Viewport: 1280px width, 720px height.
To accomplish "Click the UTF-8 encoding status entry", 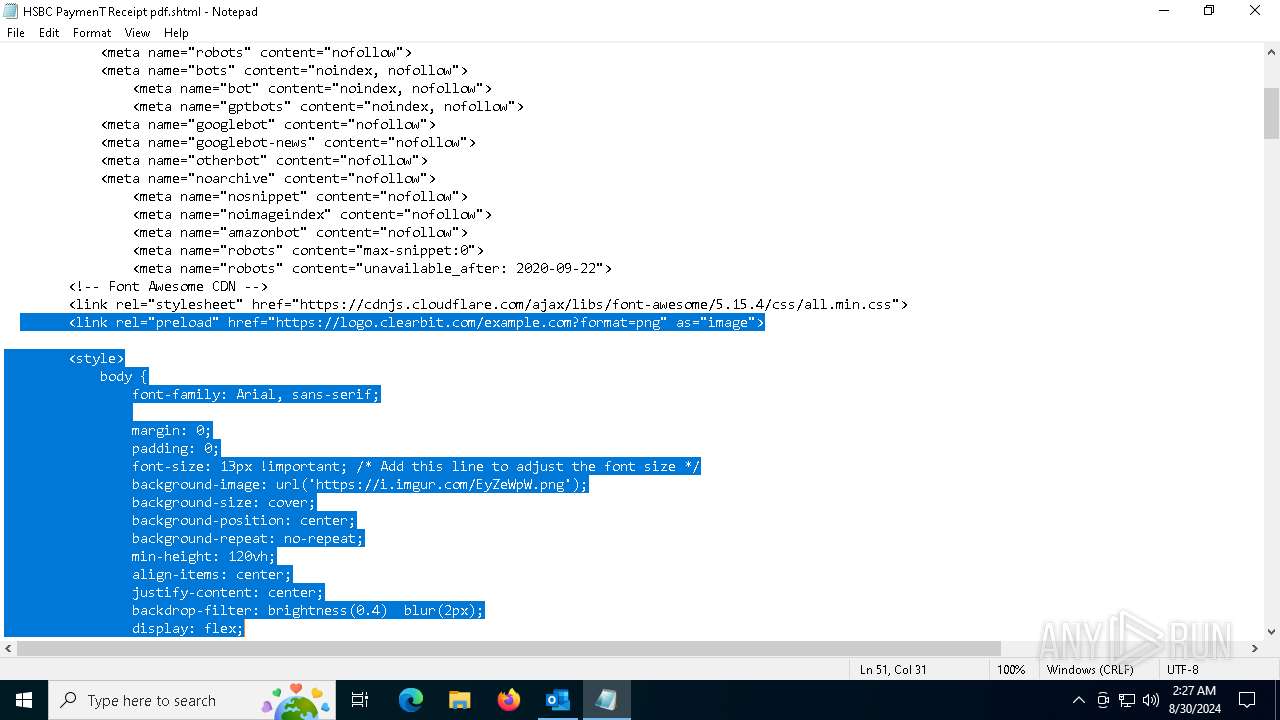I will click(x=1182, y=670).
